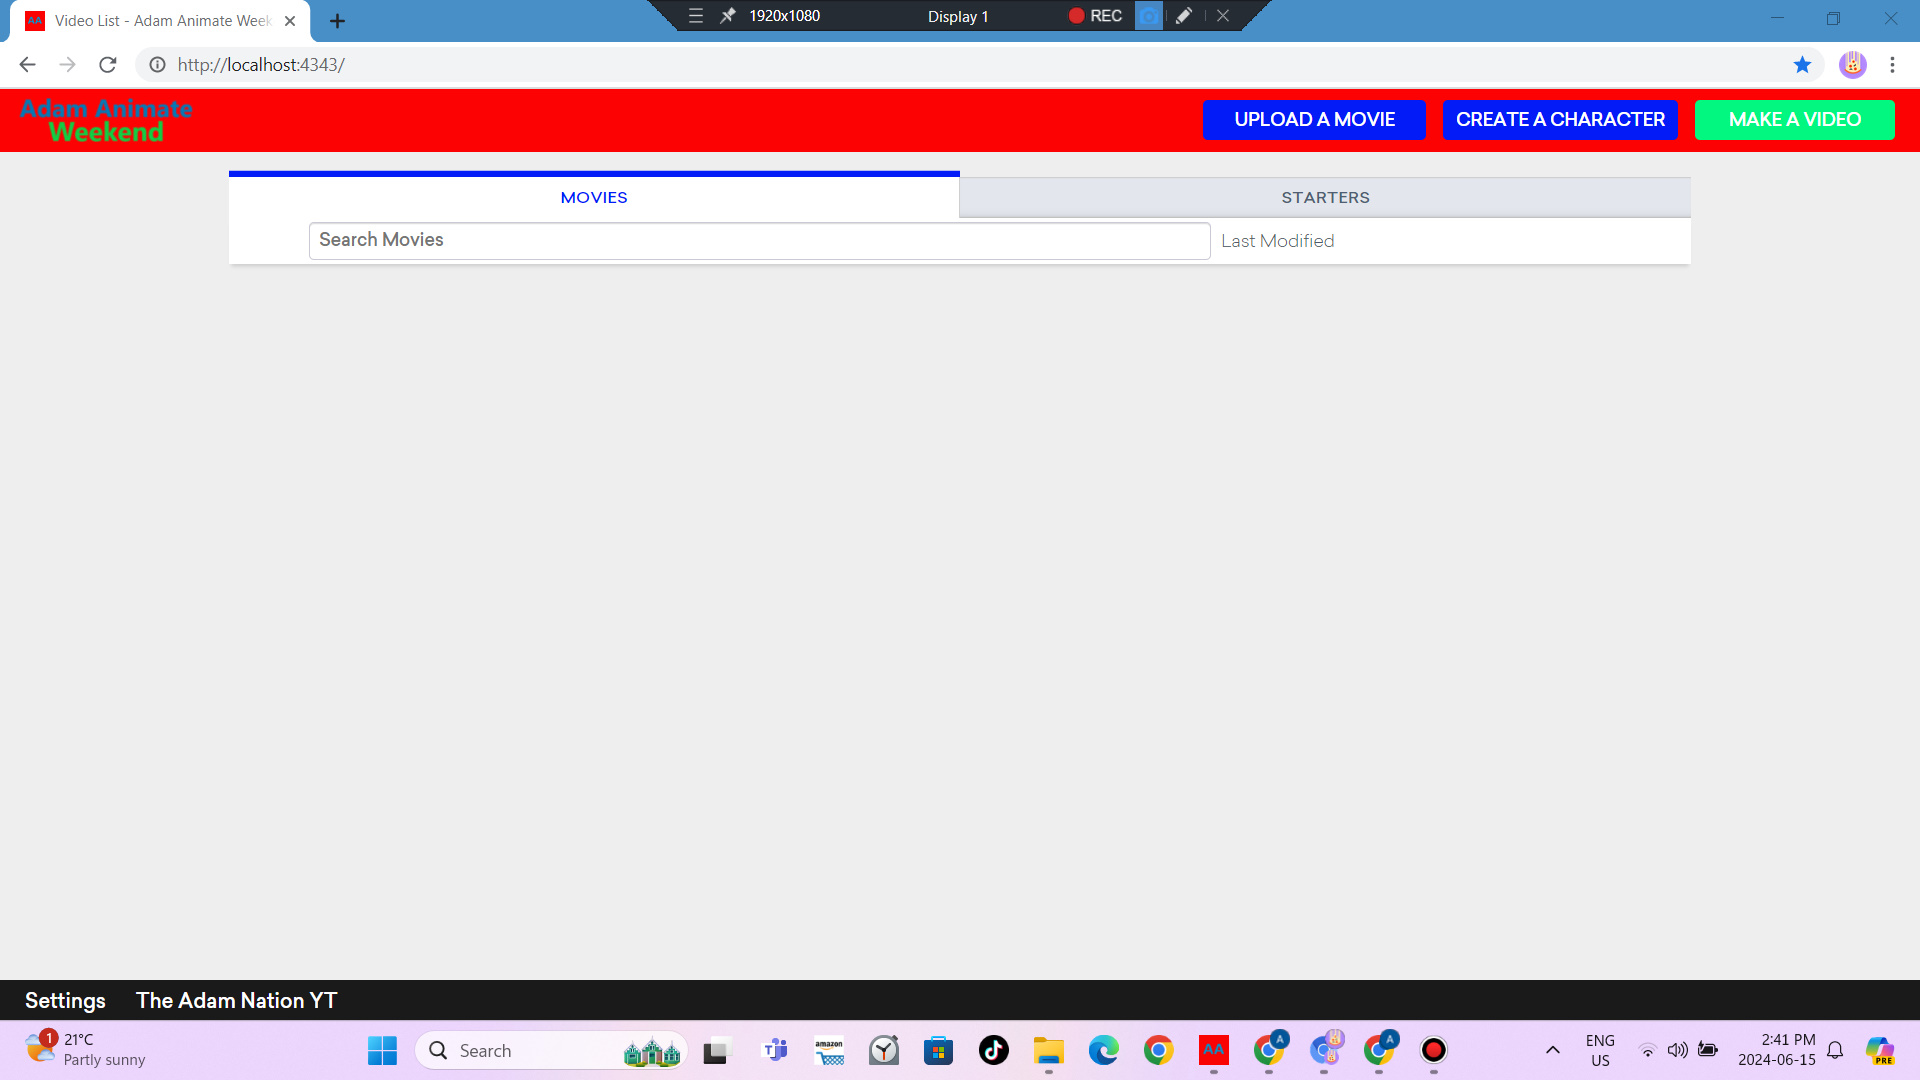
Task: Launch File Explorer from taskbar
Action: coord(1048,1050)
